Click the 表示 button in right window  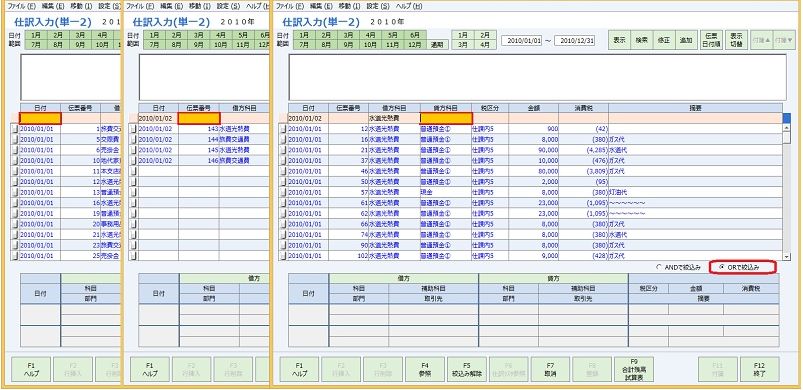619,40
